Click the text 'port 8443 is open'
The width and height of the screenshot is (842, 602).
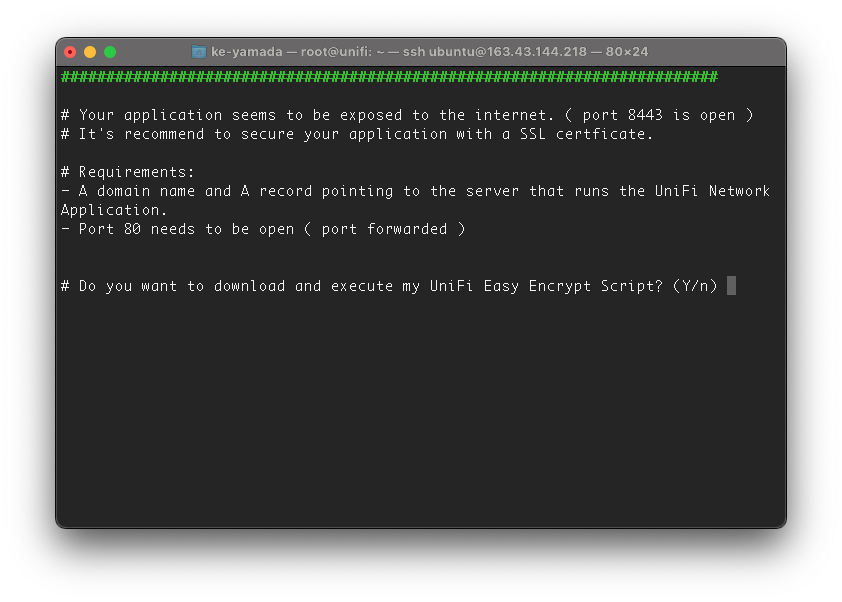coord(658,115)
